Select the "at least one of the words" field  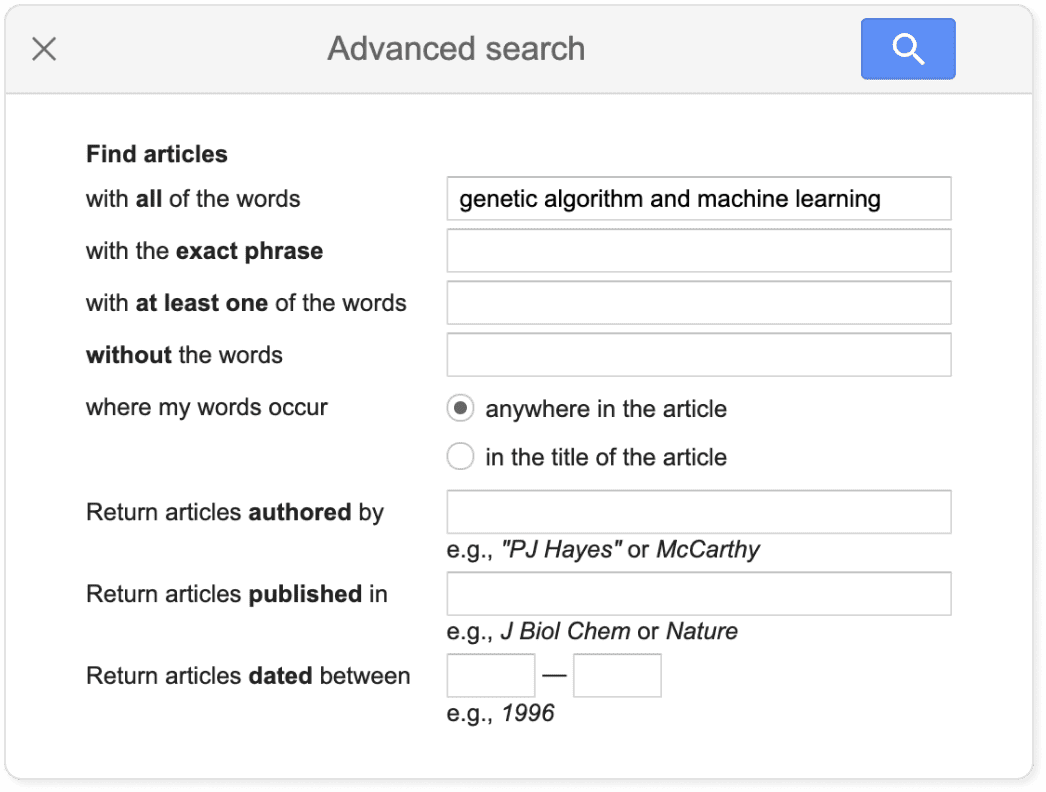click(x=698, y=302)
